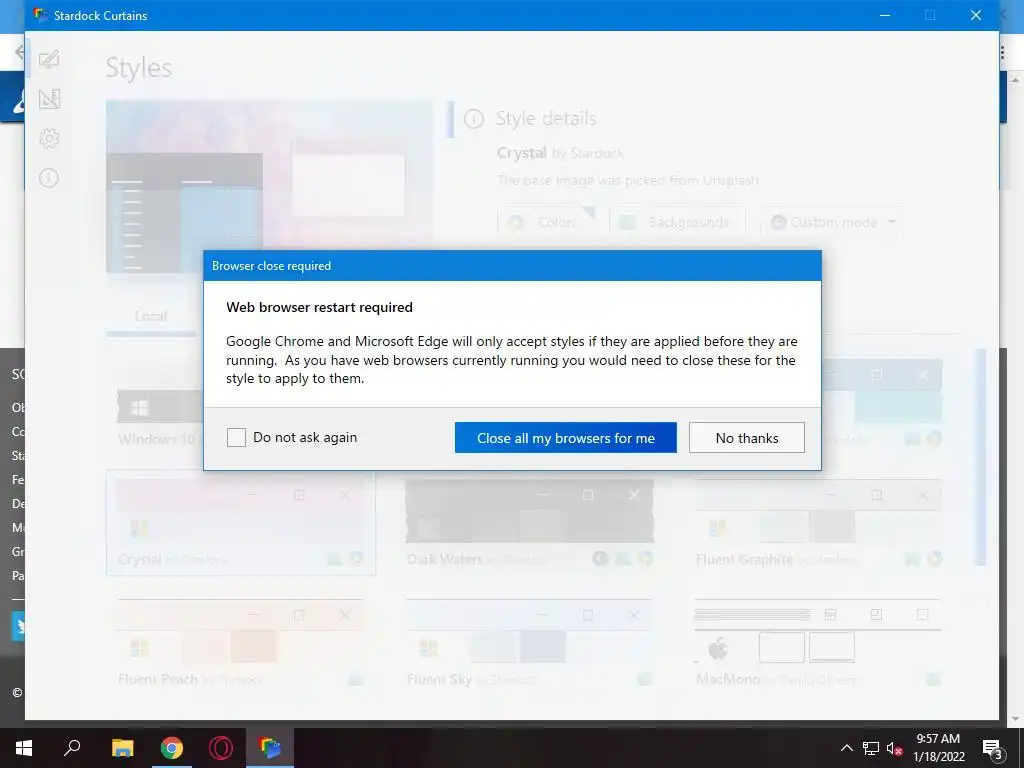Expand the Custom mode dropdown

[x=832, y=223]
